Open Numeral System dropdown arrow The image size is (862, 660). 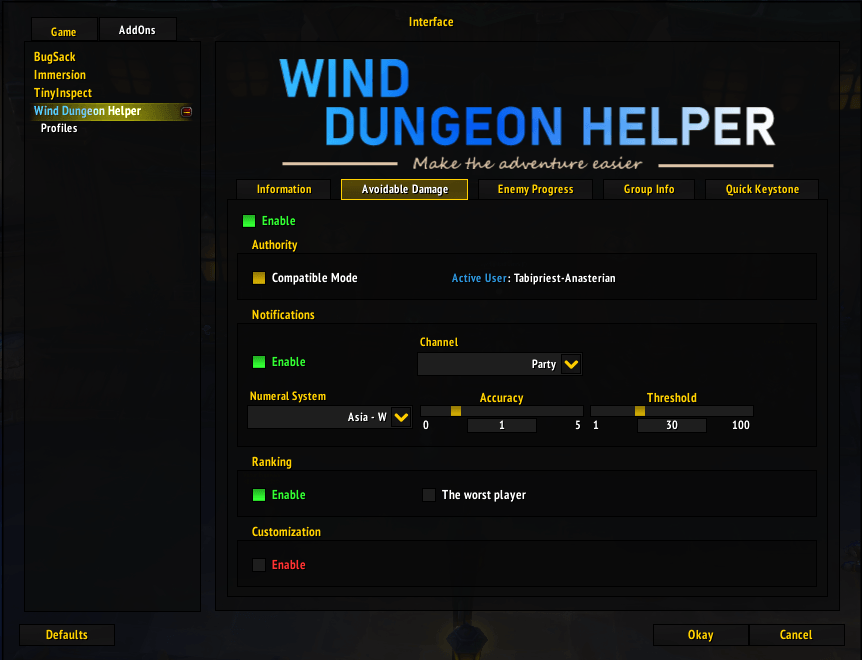click(401, 418)
